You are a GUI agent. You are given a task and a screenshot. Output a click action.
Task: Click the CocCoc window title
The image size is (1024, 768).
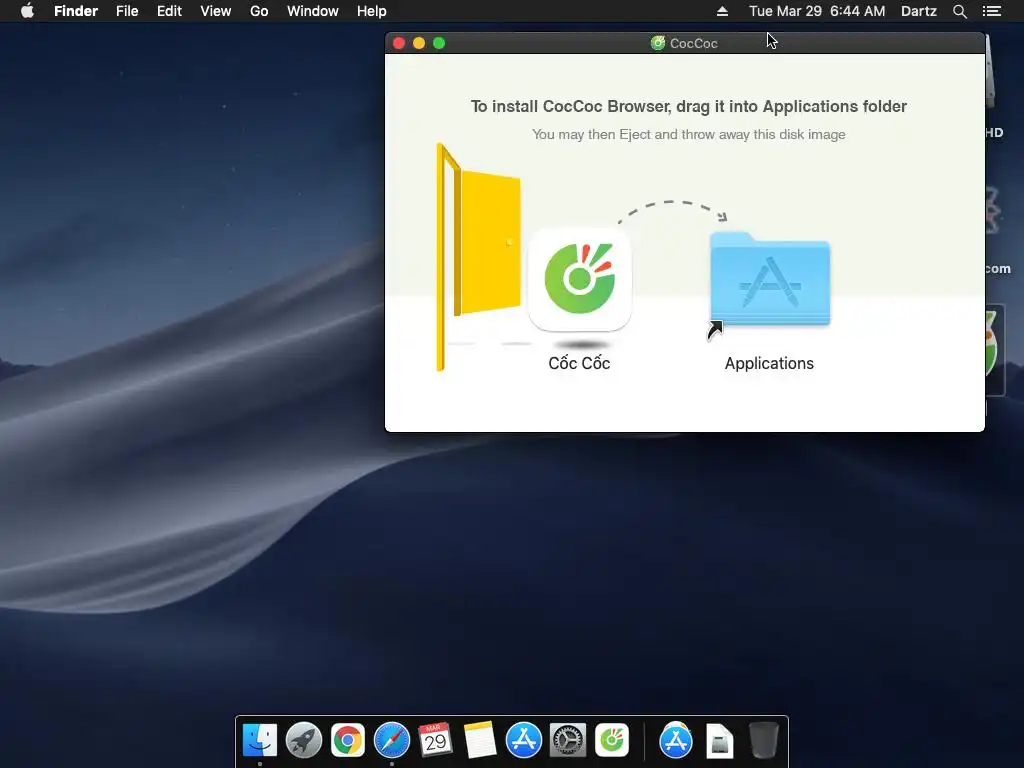click(694, 43)
